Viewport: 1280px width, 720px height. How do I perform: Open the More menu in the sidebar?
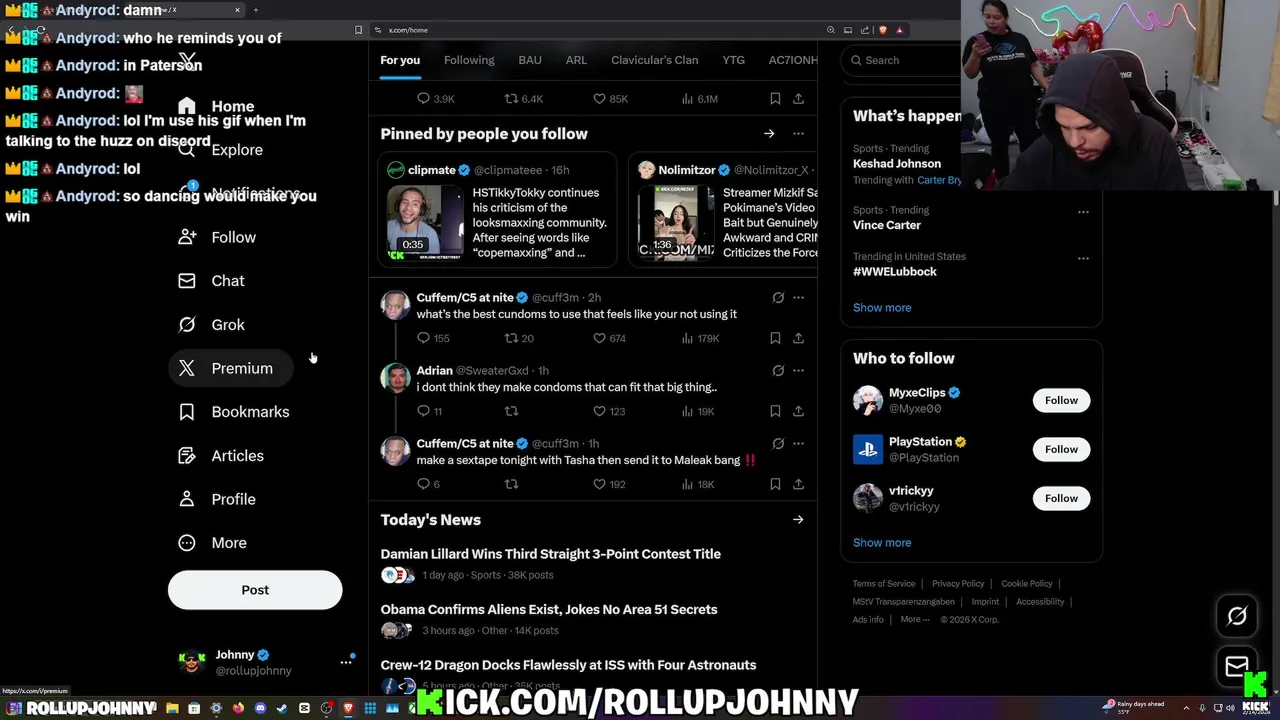coord(212,543)
